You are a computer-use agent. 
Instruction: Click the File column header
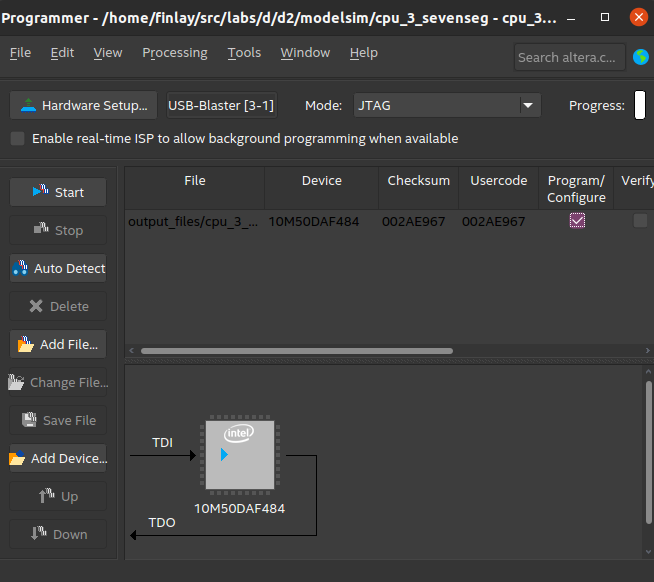coord(195,188)
